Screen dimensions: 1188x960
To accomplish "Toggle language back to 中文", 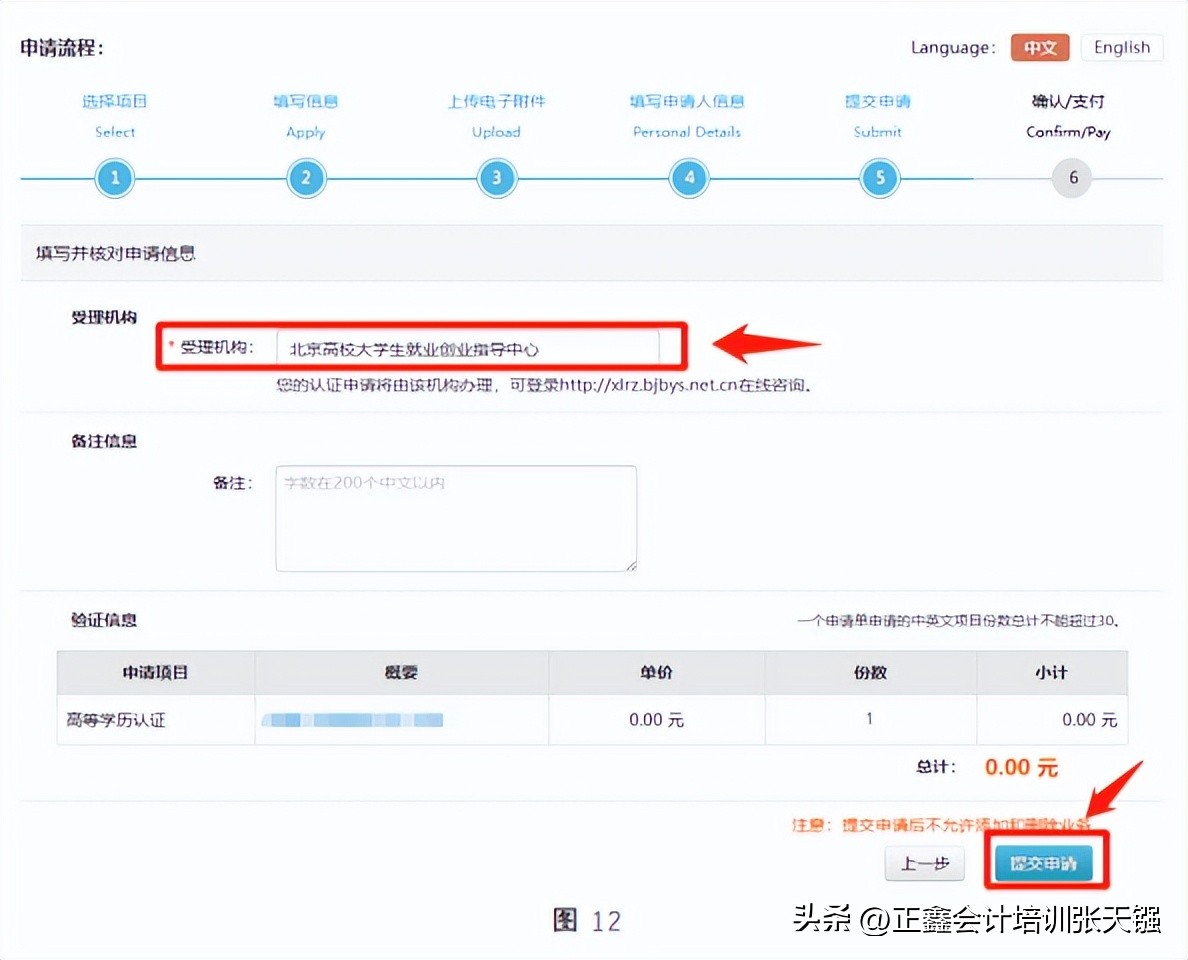I will coord(1039,47).
